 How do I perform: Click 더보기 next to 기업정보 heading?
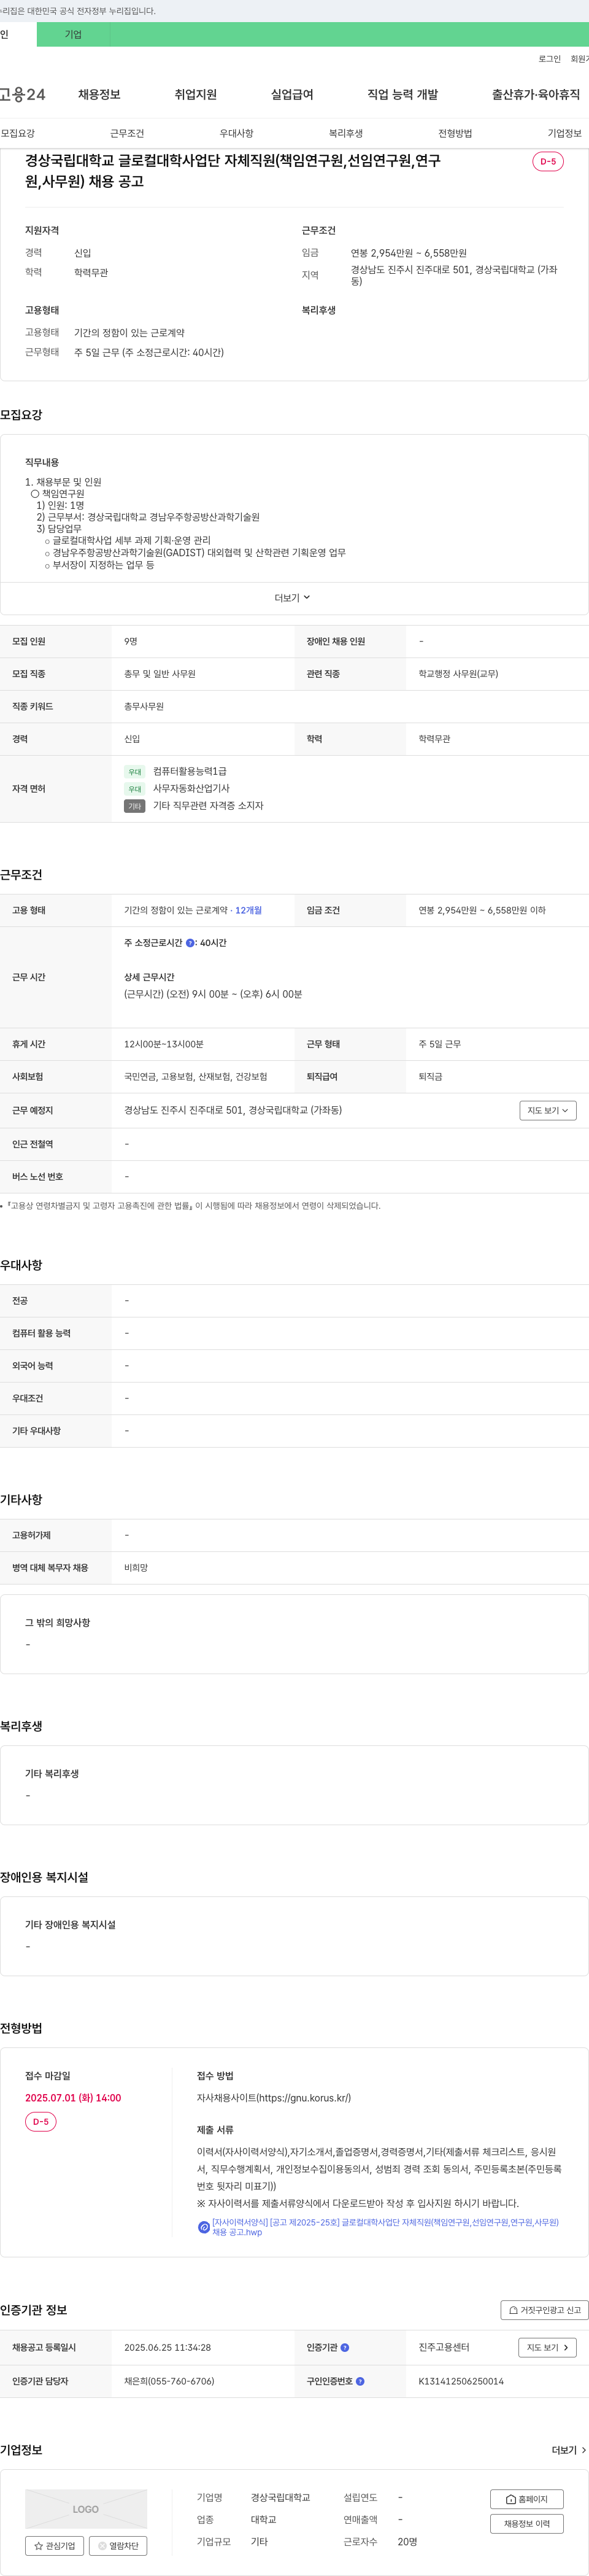569,2450
